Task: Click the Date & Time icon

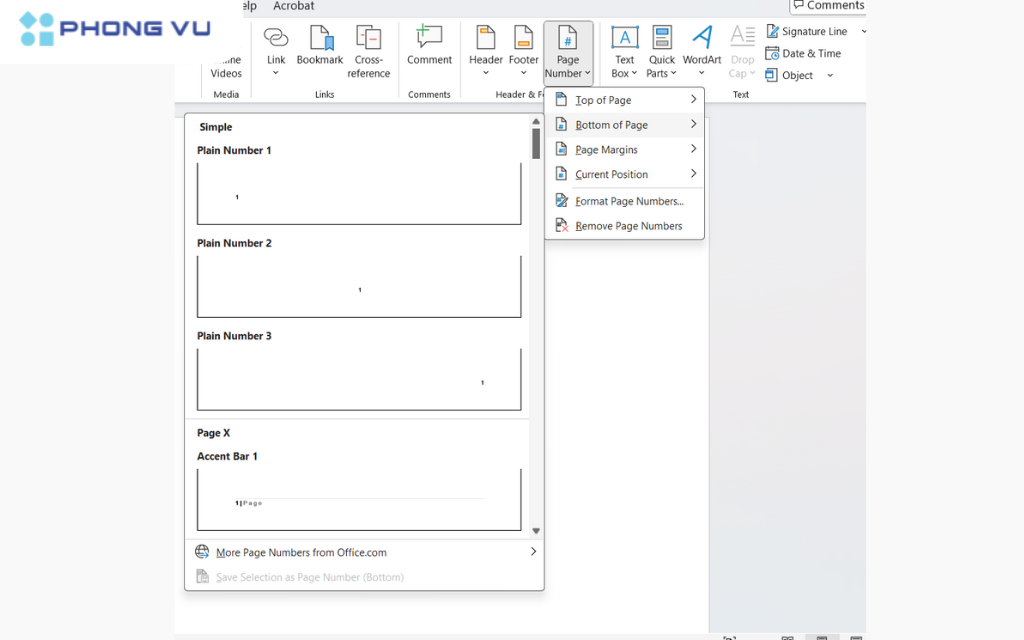Action: click(x=773, y=53)
